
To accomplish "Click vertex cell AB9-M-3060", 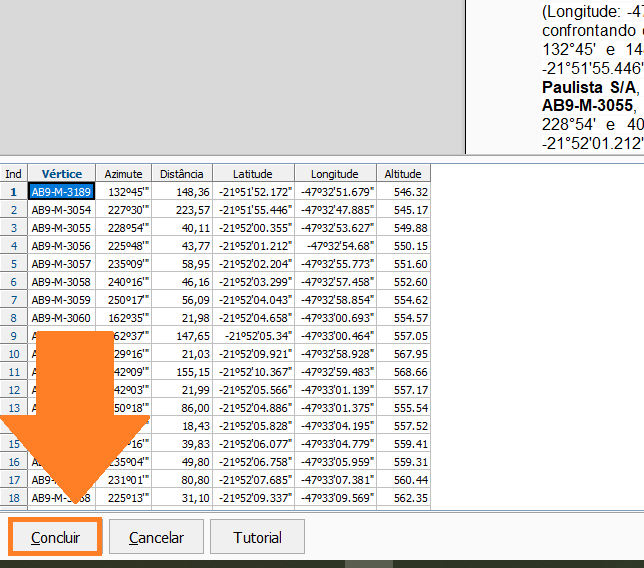I will click(x=61, y=318).
